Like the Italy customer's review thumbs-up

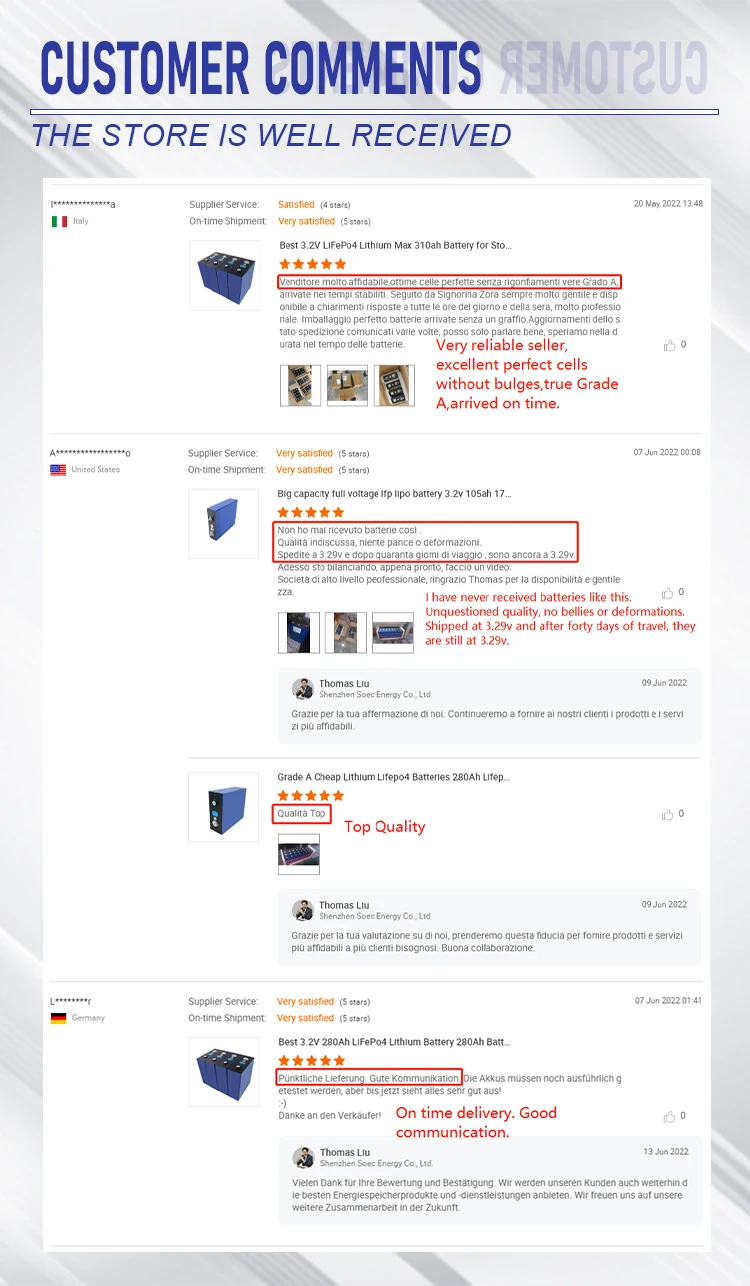pos(669,345)
